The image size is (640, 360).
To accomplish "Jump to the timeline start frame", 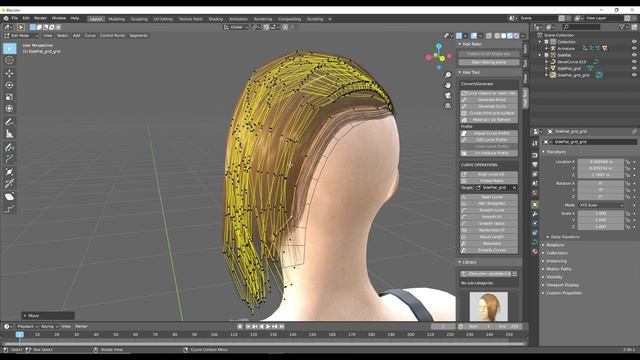I will pos(248,327).
